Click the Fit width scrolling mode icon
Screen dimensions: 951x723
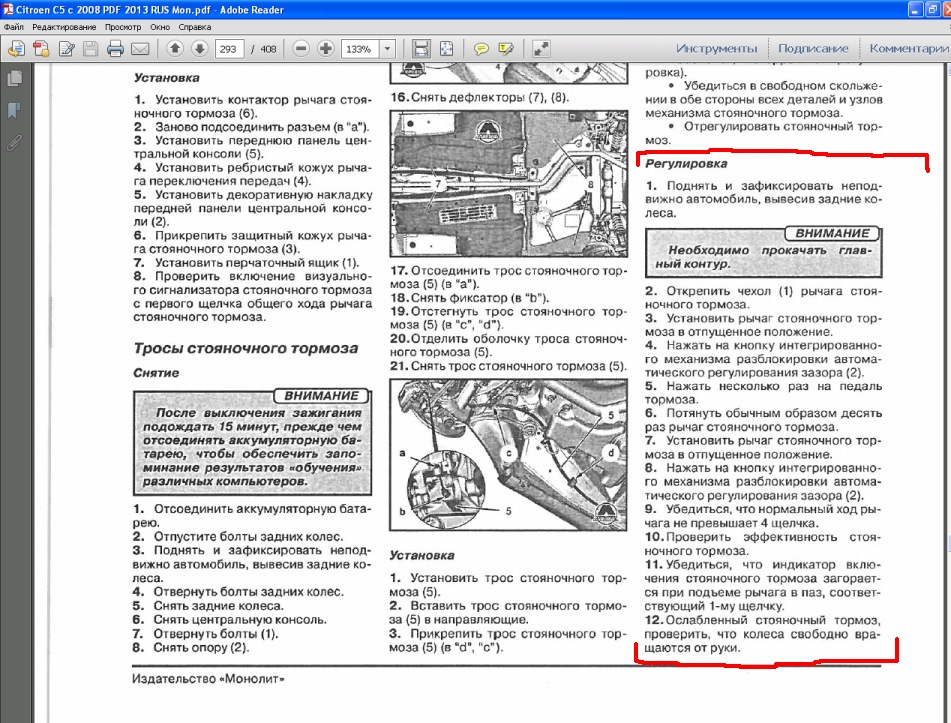[421, 49]
